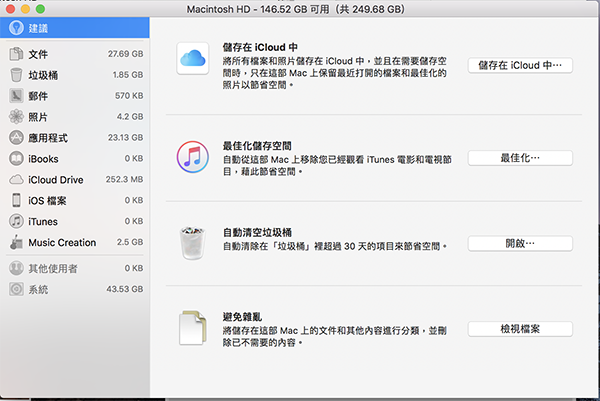Click the iTunes label in sidebar
This screenshot has width=600, height=401.
43,222
